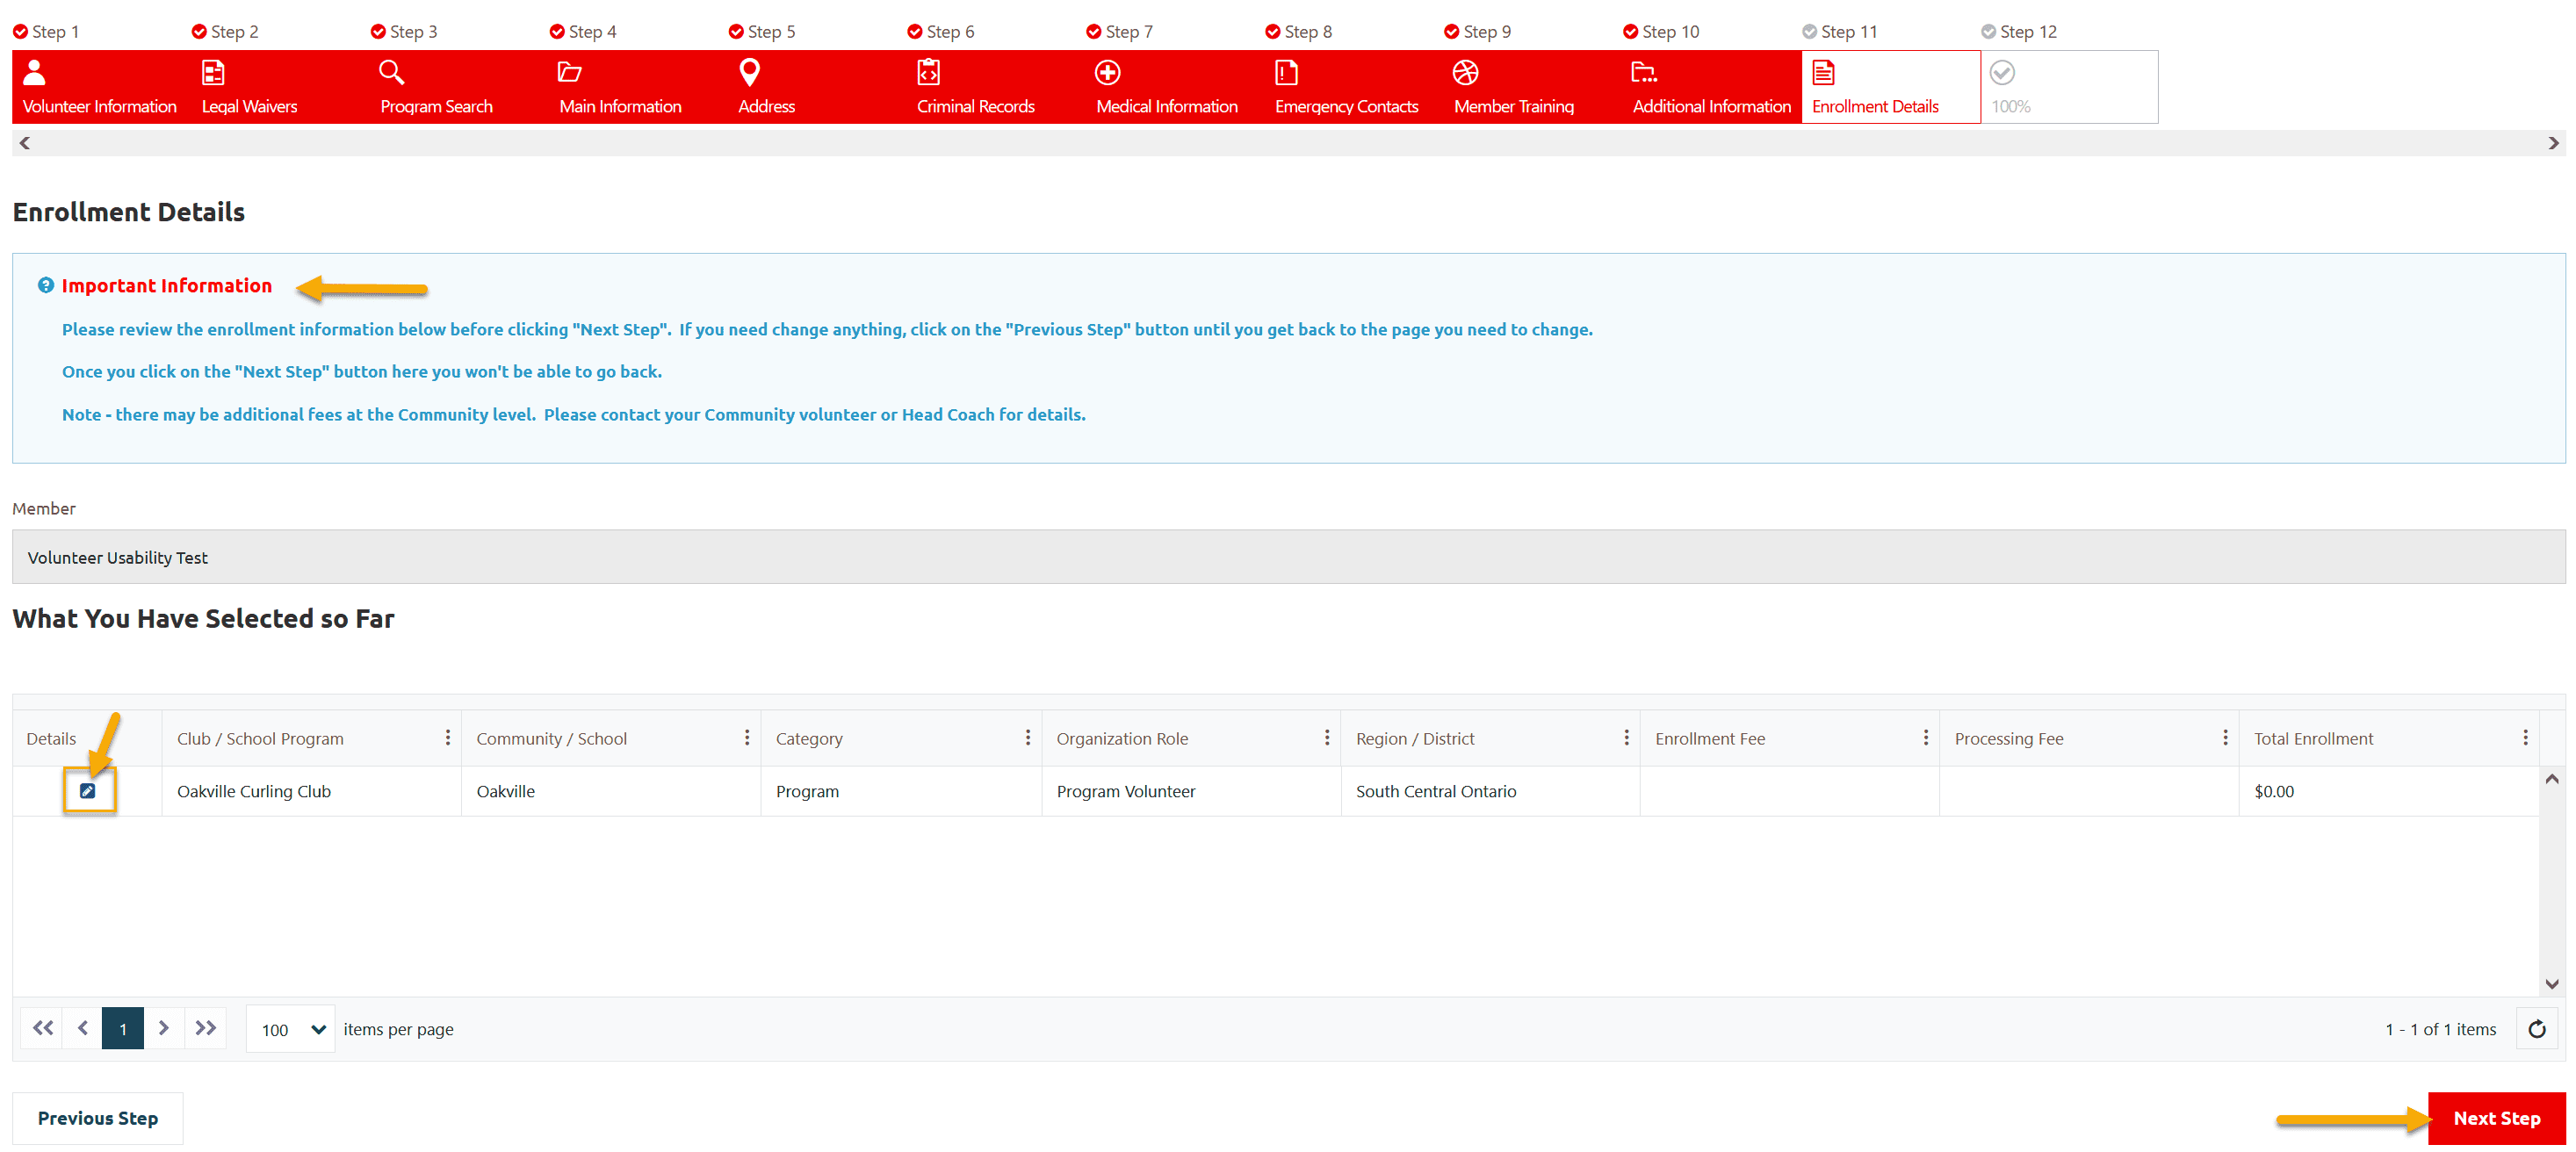Click the Step 5 completed check icon

(736, 32)
